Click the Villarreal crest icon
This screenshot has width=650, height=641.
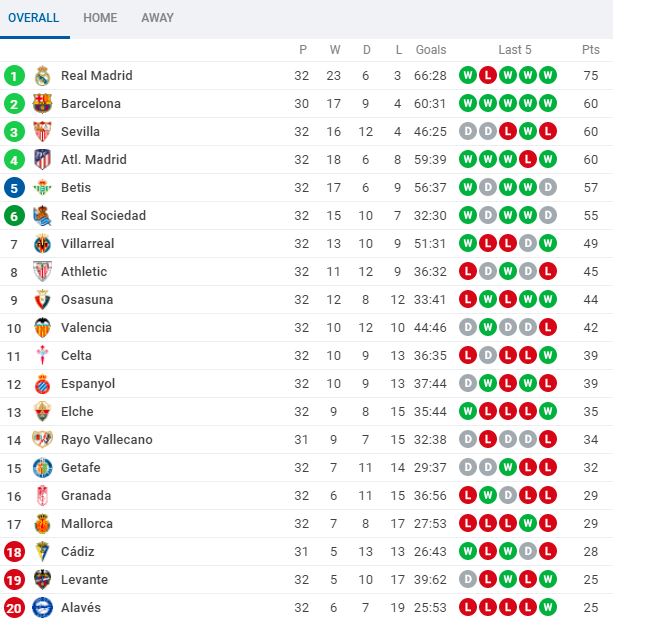click(42, 244)
